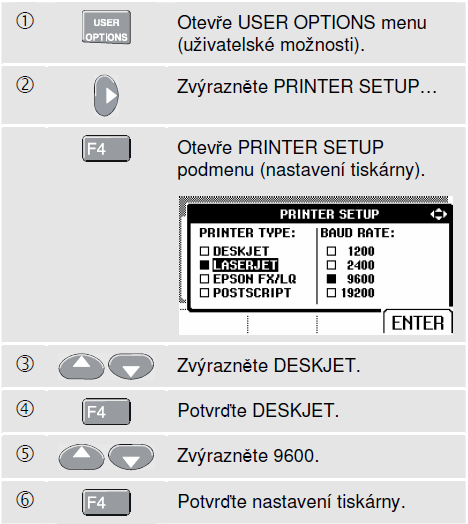Select the EPSON FX/LQ checkbox

click(x=204, y=279)
